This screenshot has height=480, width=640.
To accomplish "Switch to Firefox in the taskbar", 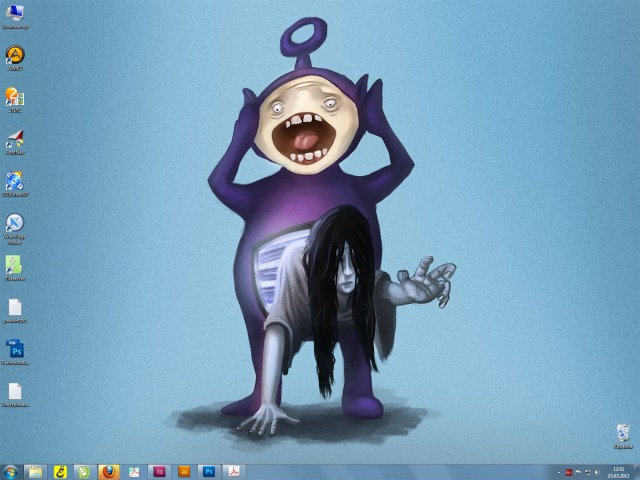I will click(109, 472).
